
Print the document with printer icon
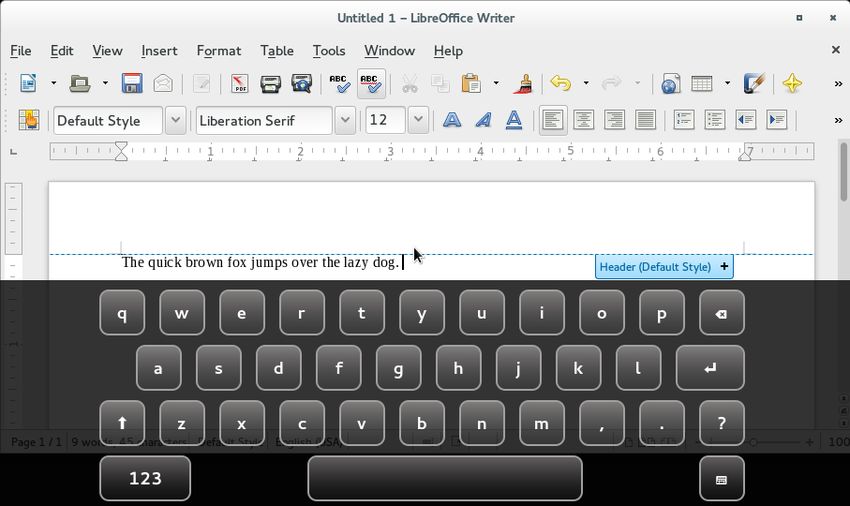pos(270,84)
